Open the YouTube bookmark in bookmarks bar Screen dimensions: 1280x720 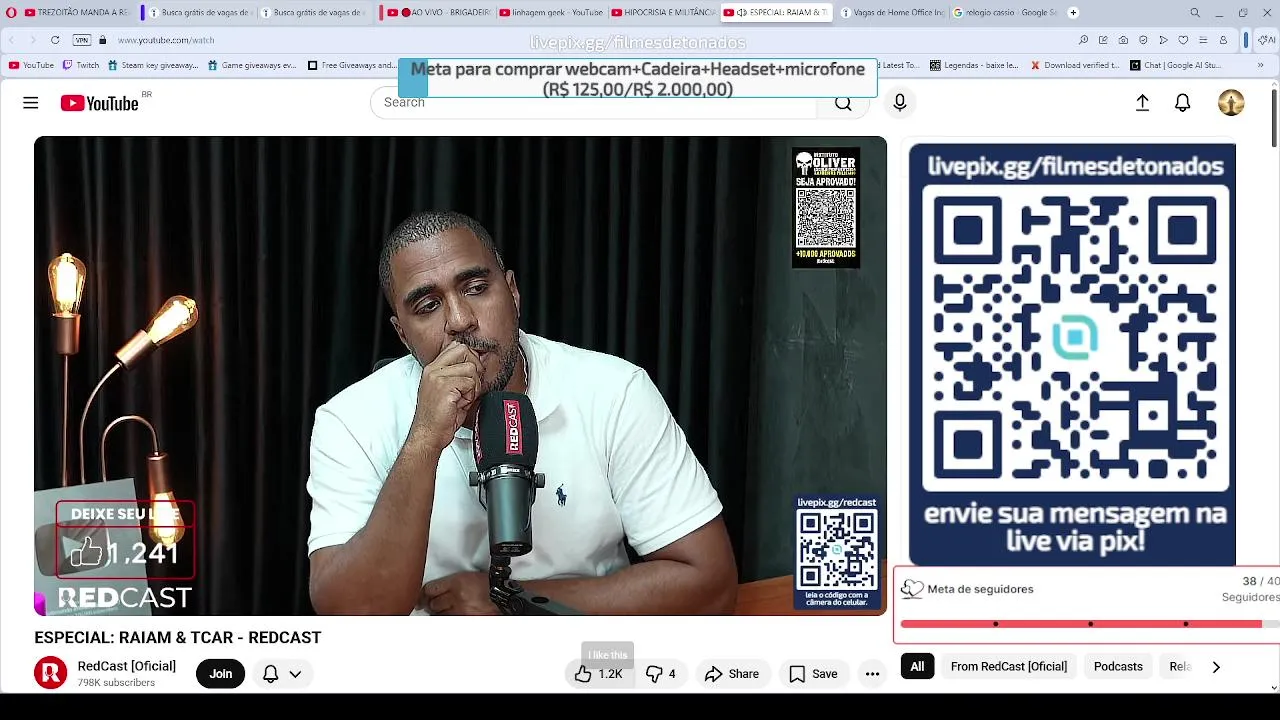tap(31, 65)
